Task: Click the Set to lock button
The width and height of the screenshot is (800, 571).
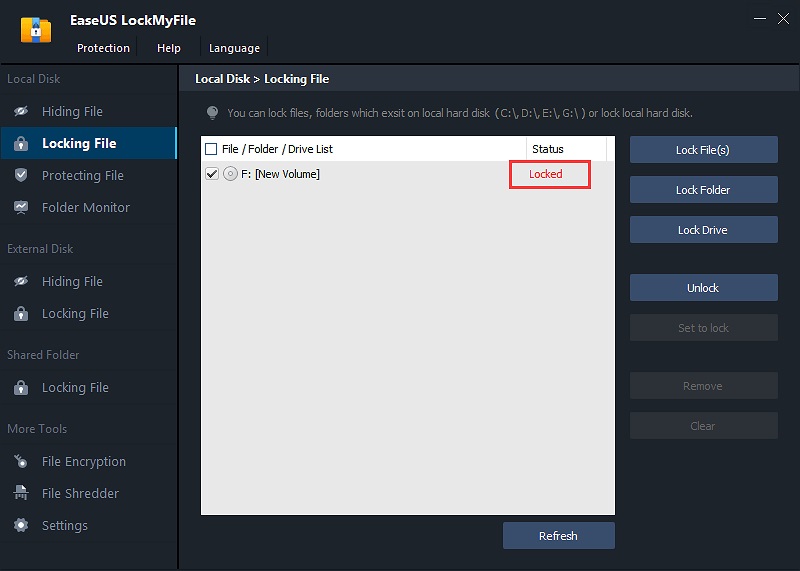Action: [x=704, y=328]
